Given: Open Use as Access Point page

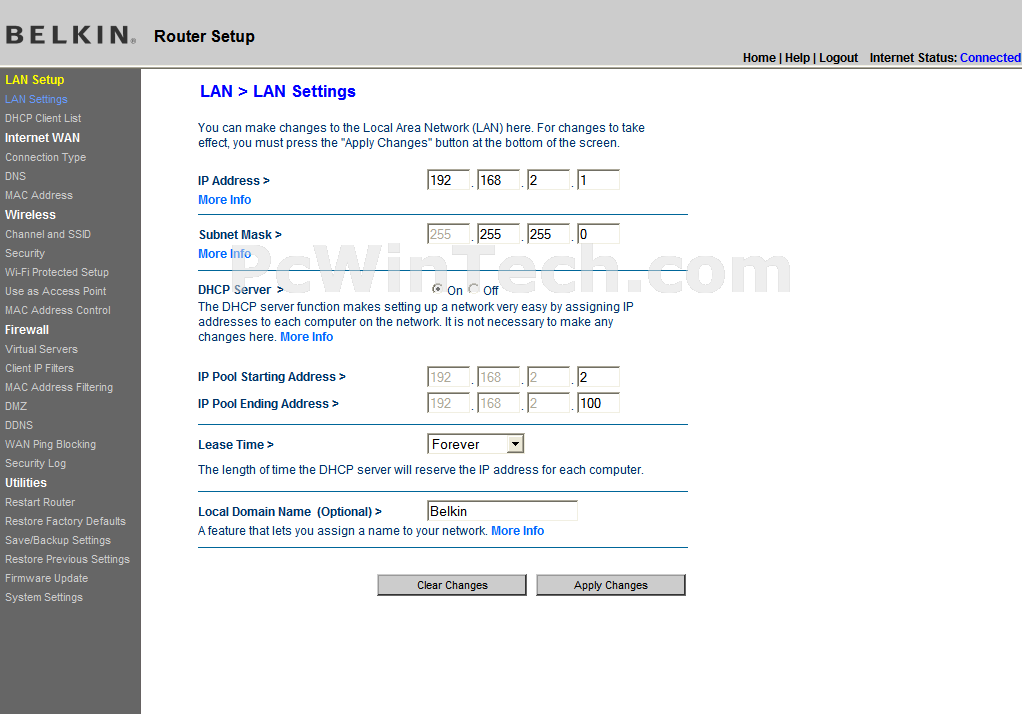Looking at the screenshot, I should pyautogui.click(x=55, y=291).
